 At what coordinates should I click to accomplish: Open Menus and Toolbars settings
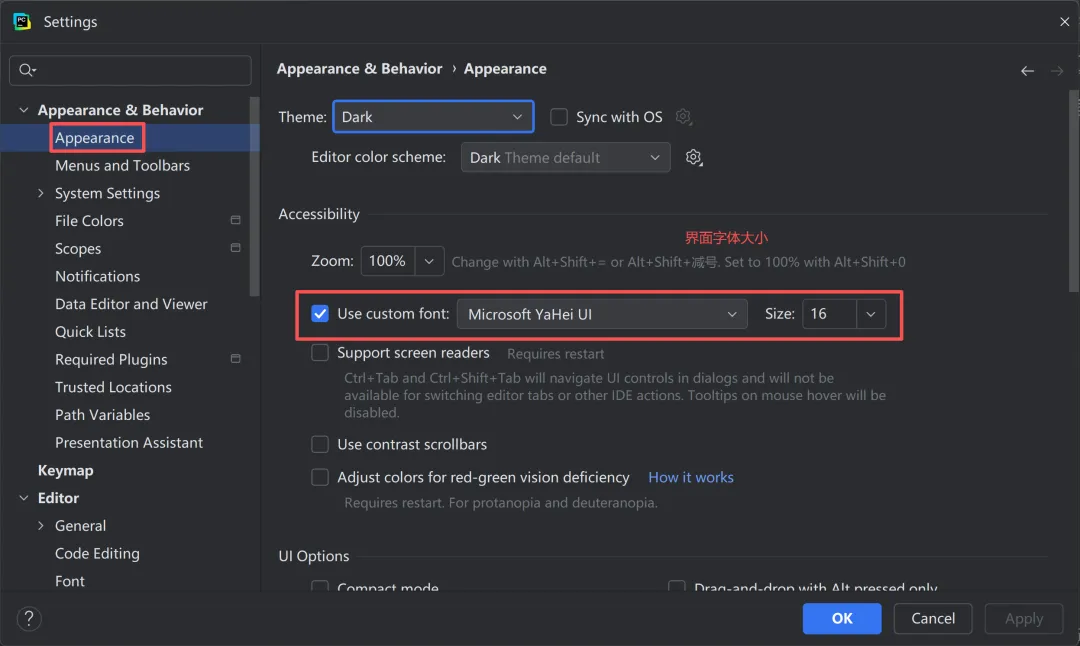[123, 165]
